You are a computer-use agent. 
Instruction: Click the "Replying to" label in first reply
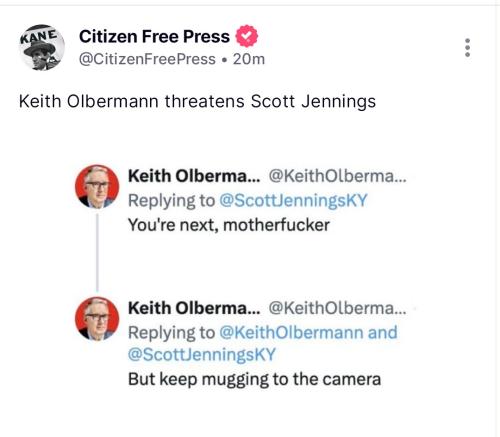pyautogui.click(x=172, y=201)
